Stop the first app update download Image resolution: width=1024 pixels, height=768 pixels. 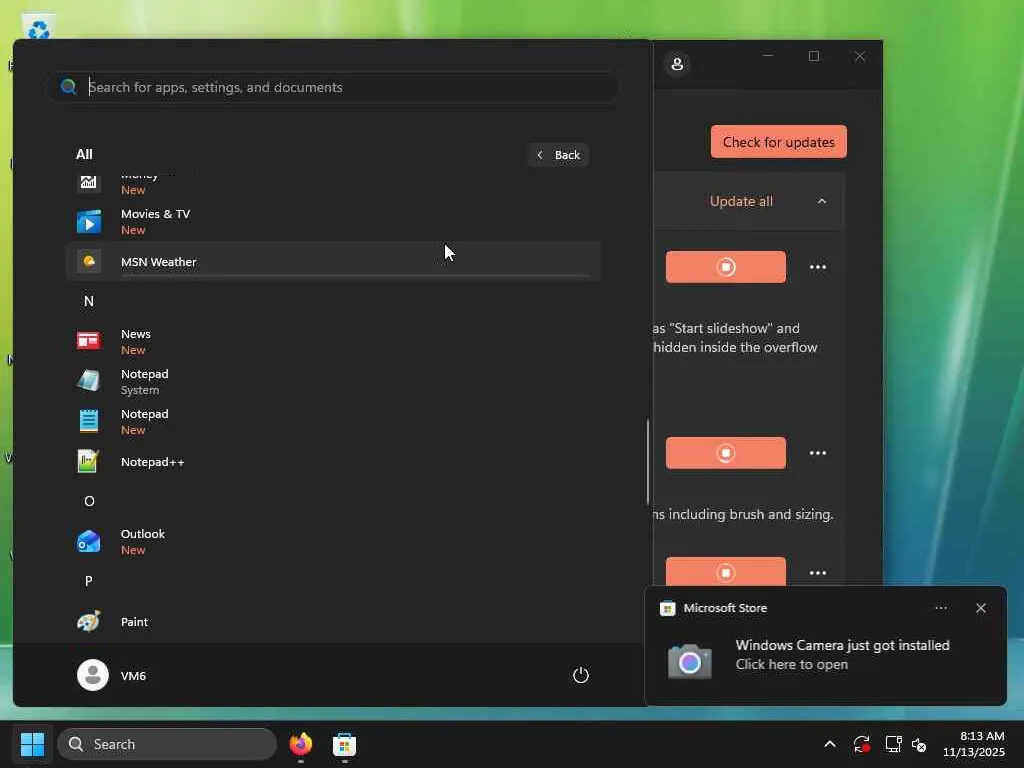tap(726, 266)
